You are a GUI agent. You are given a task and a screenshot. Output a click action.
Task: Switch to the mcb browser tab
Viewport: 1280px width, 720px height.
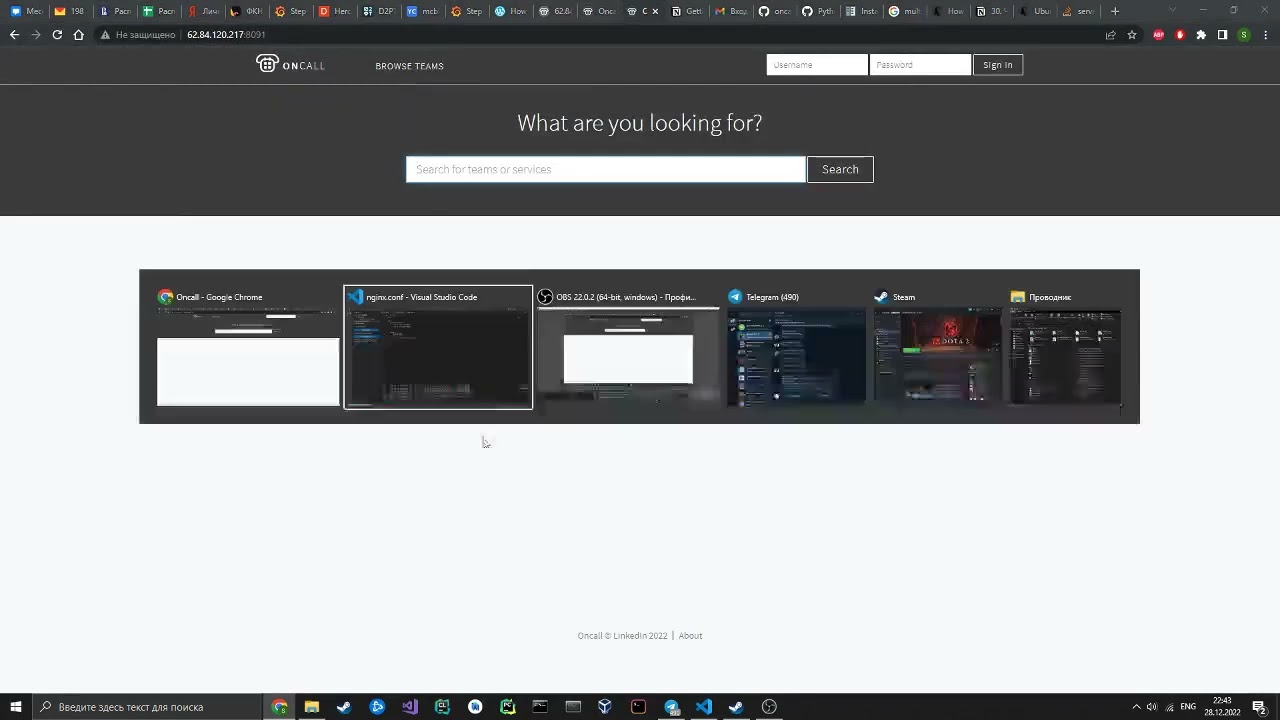click(x=422, y=11)
